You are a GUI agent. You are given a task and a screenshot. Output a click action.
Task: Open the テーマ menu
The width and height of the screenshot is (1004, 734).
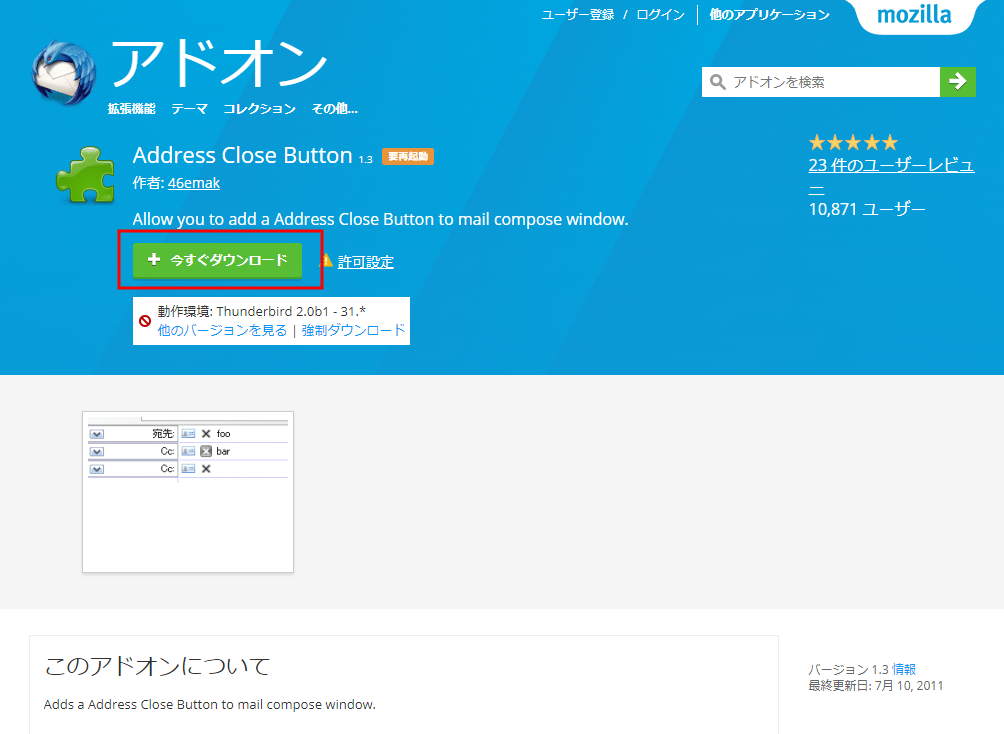189,109
